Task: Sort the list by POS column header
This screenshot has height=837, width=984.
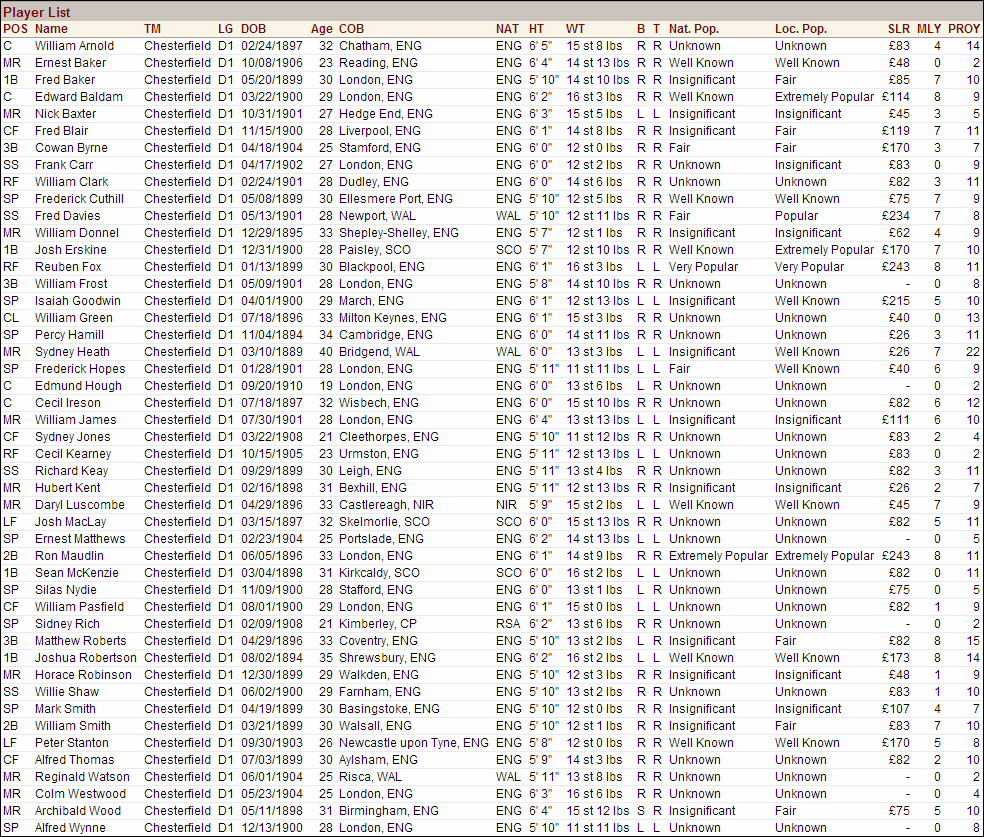Action: coord(16,29)
